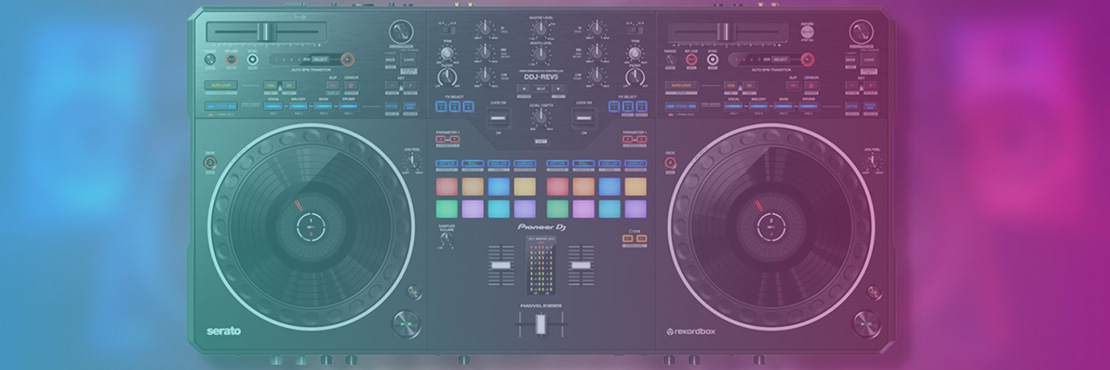Toggle the left deck SYNC button
The image size is (1110, 370).
253,60
